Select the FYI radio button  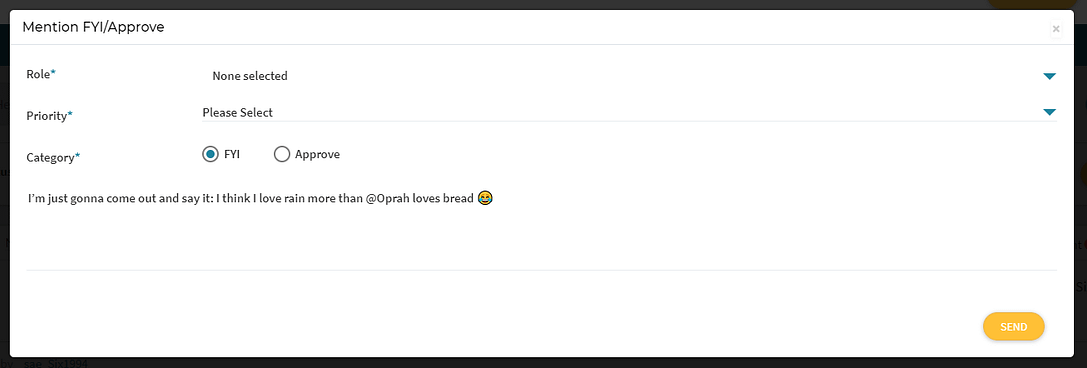coord(210,154)
